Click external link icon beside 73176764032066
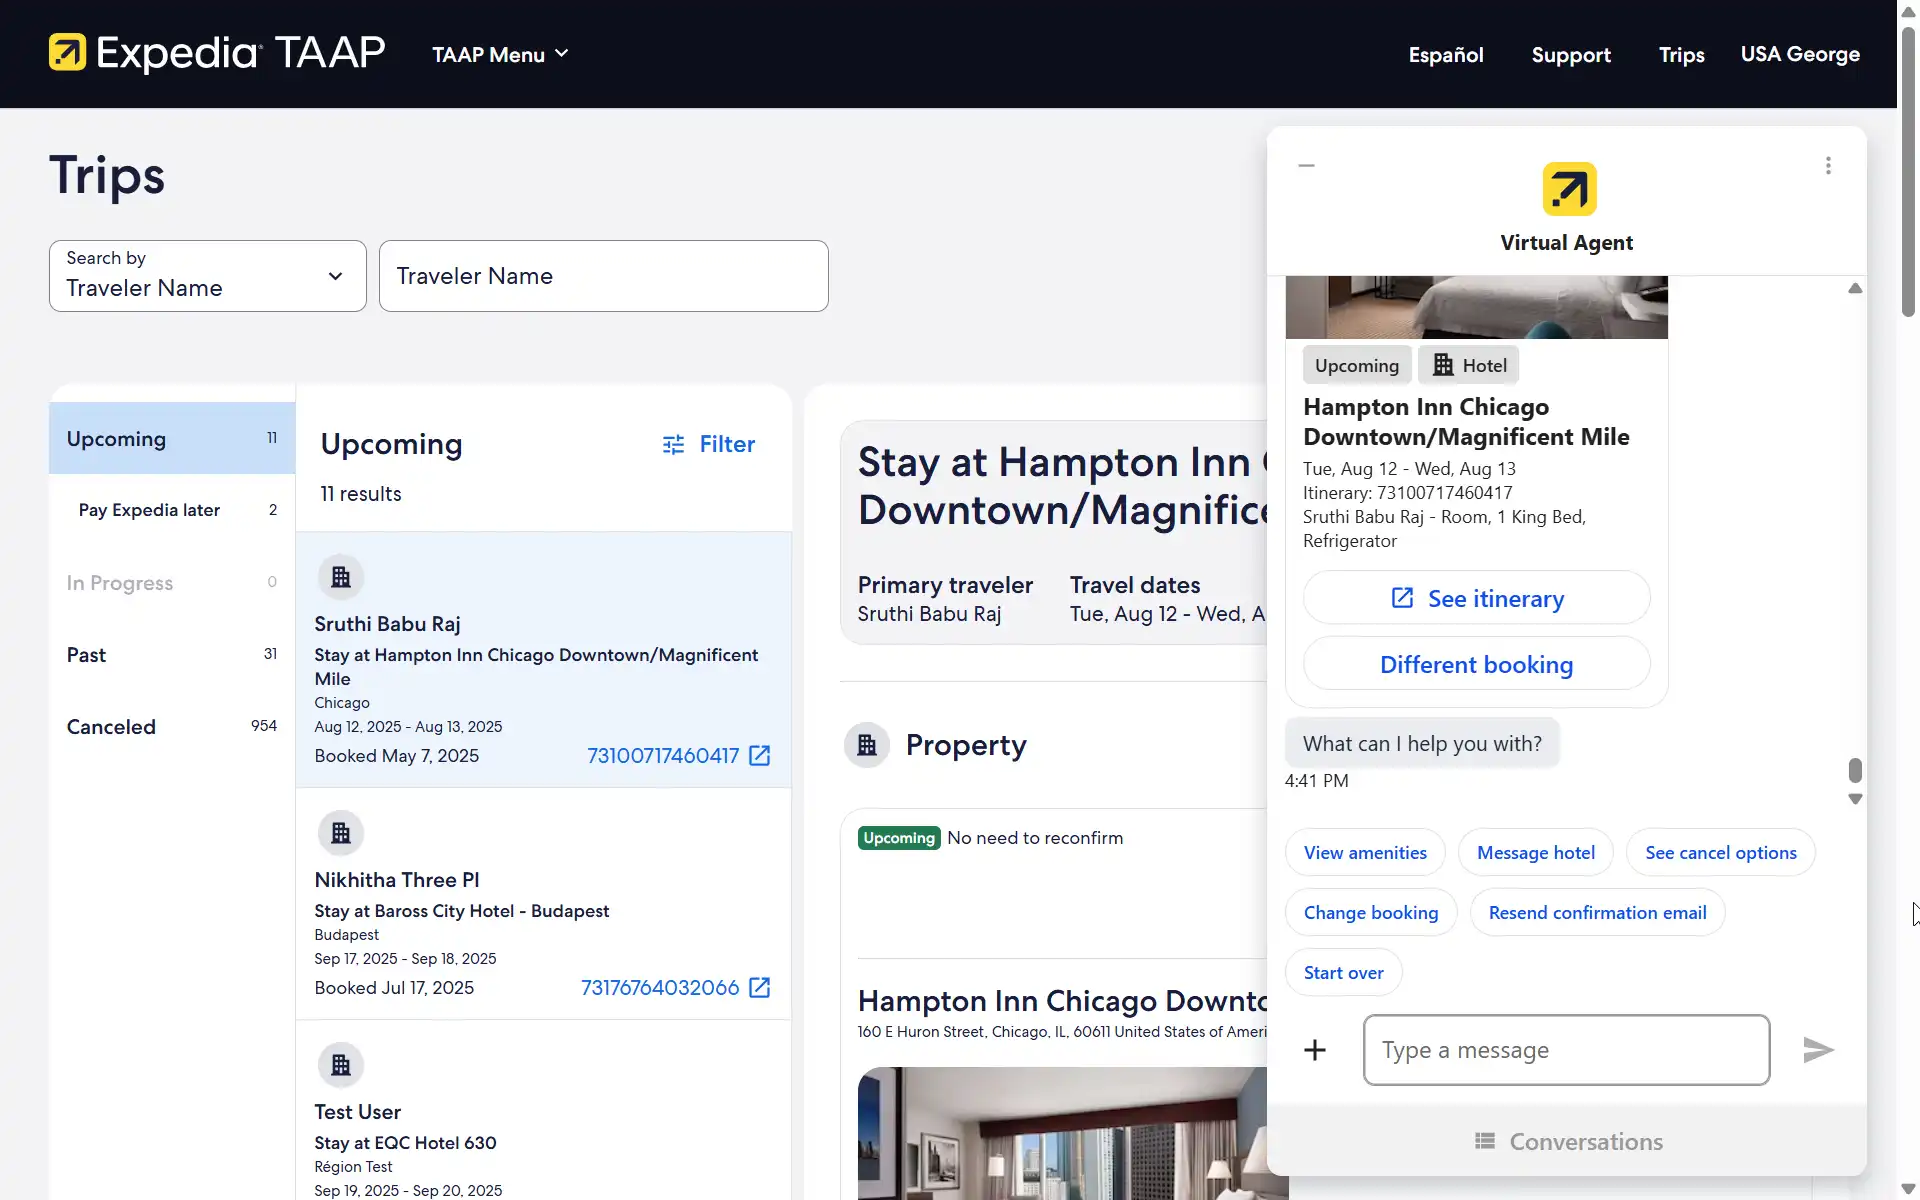 click(x=760, y=987)
